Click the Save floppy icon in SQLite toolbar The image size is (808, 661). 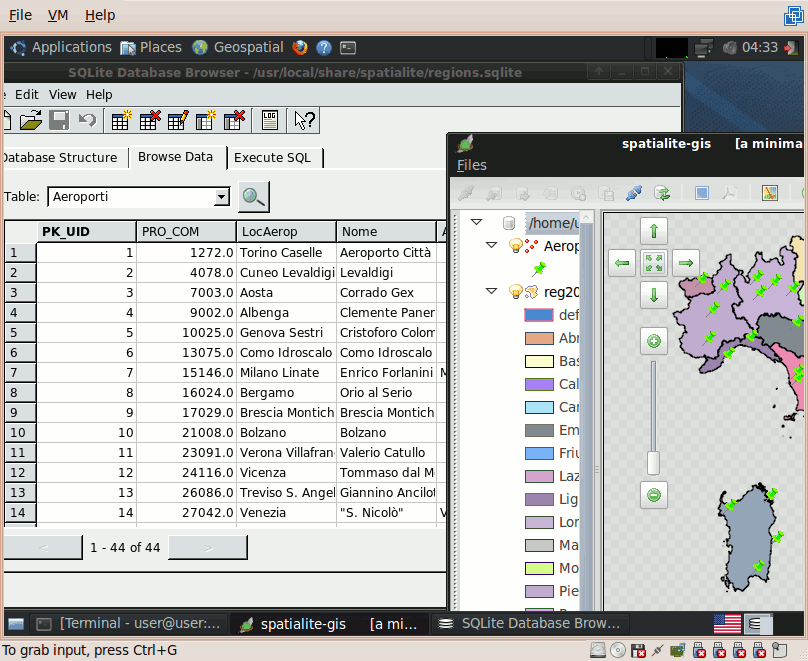click(59, 121)
